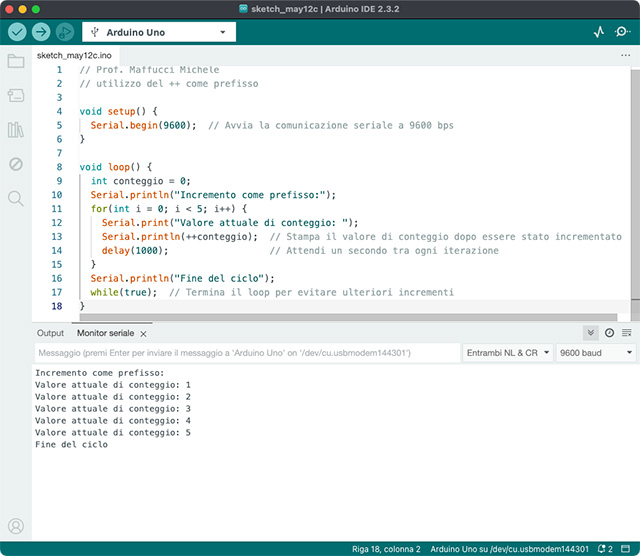The height and width of the screenshot is (556, 640).
Task: Open the Library Manager sidebar icon
Action: [16, 130]
